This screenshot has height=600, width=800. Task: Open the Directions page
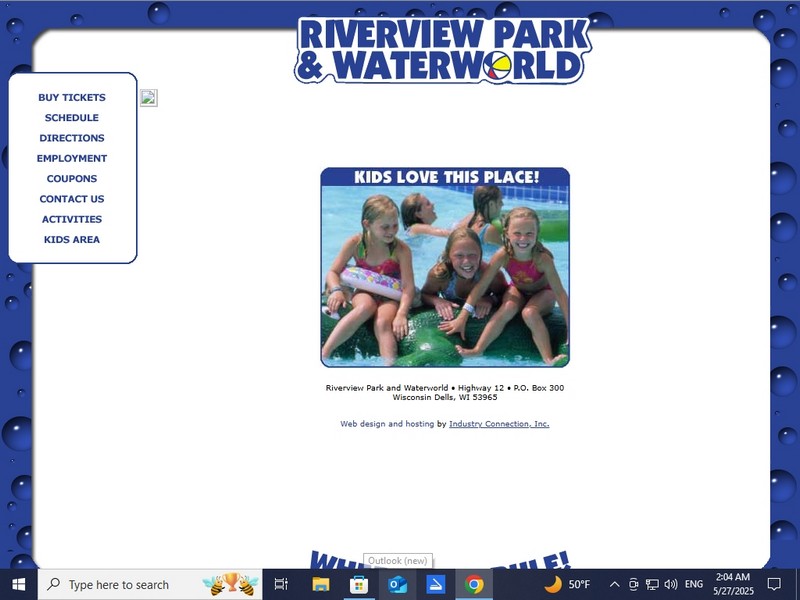[72, 138]
